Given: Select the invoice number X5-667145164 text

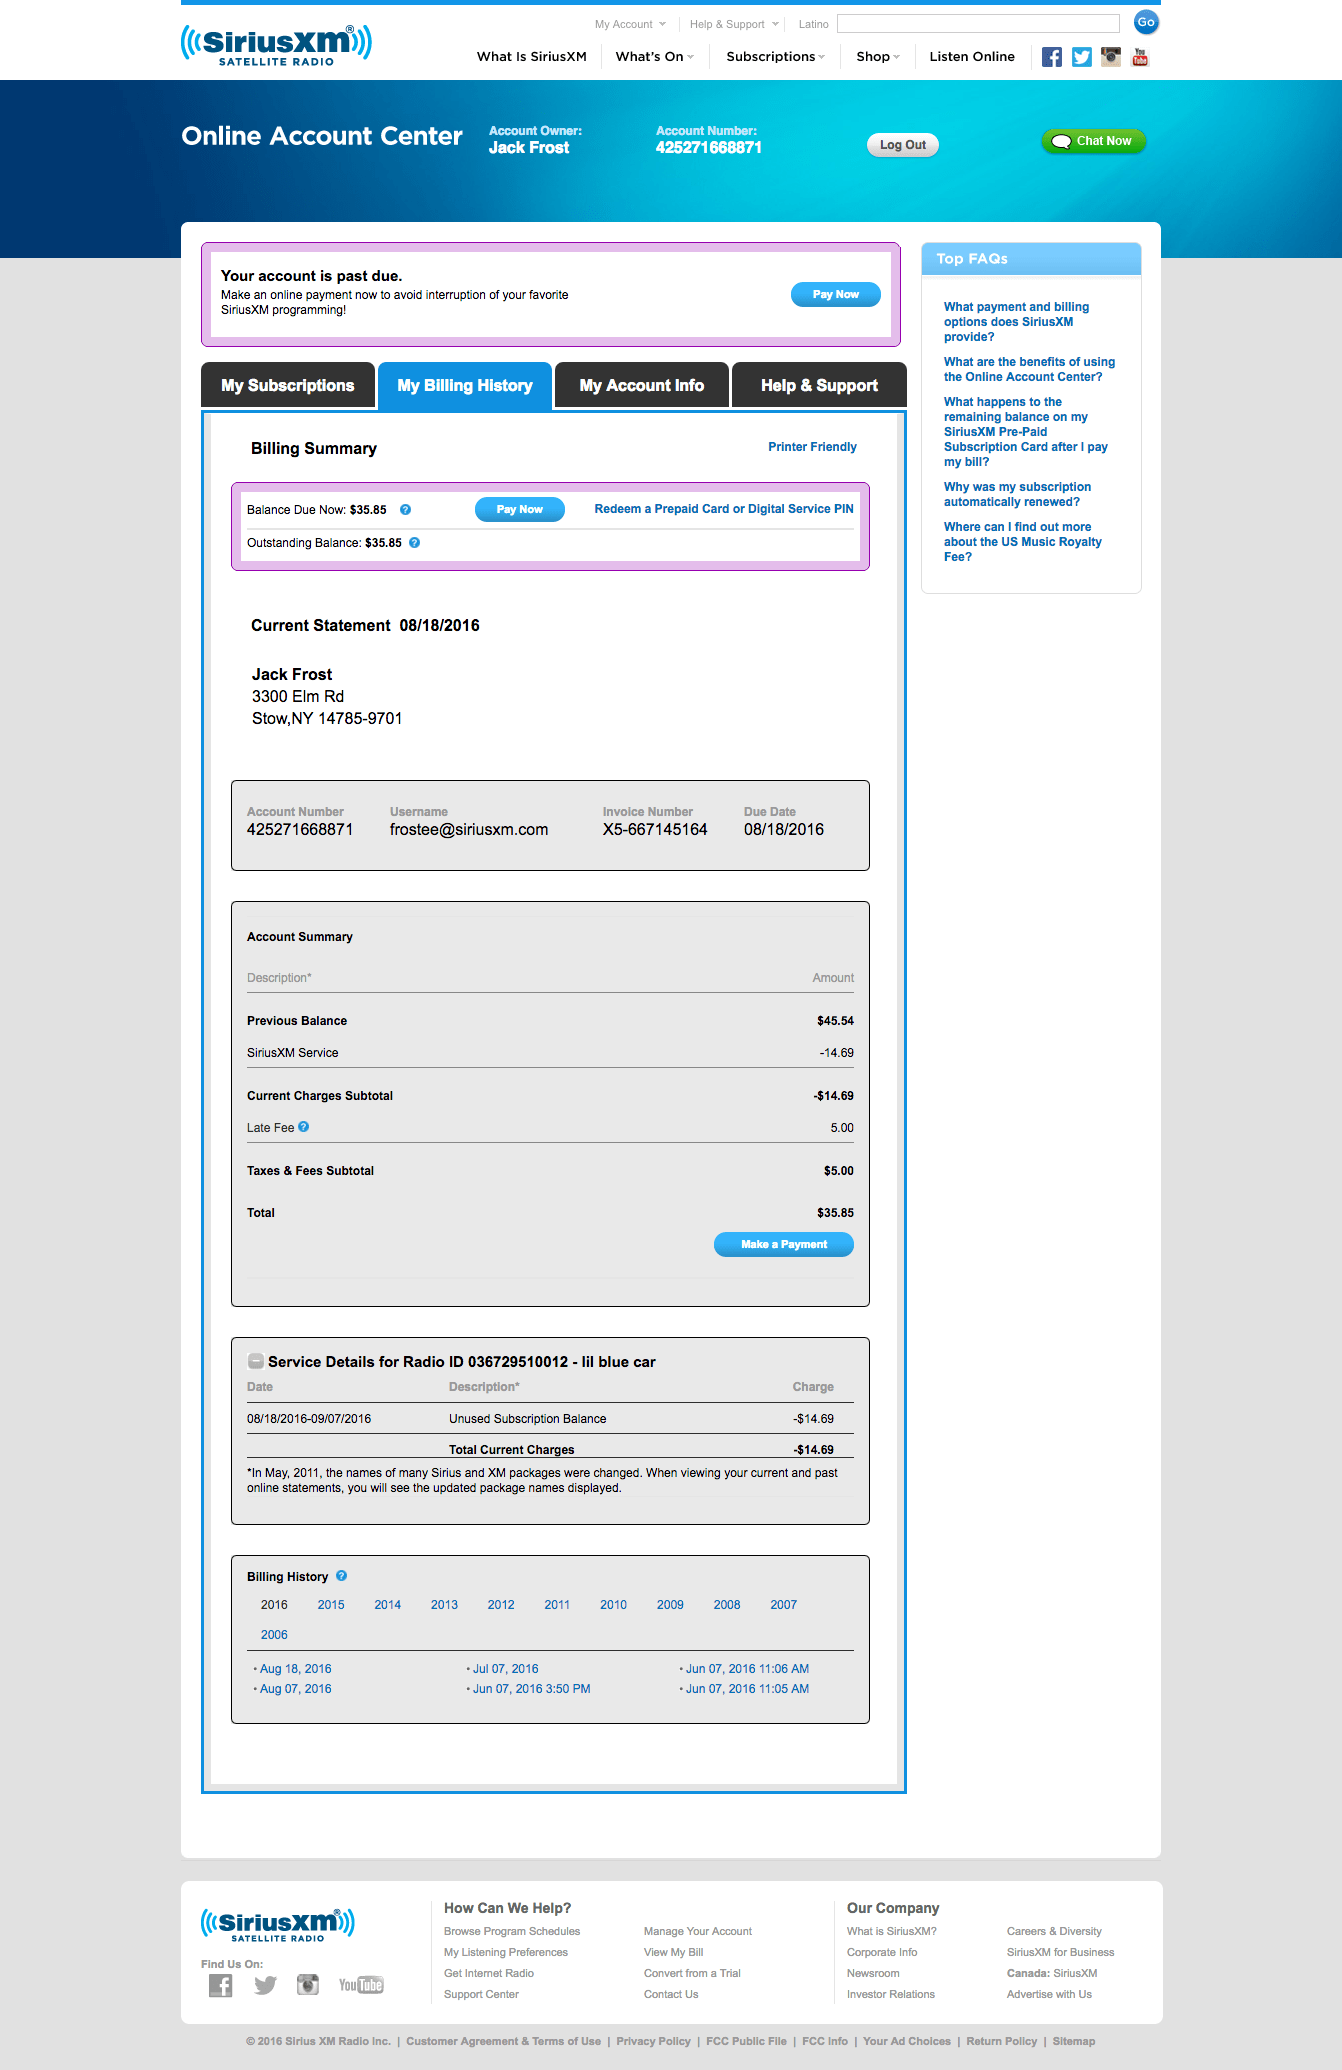Looking at the screenshot, I should 655,829.
